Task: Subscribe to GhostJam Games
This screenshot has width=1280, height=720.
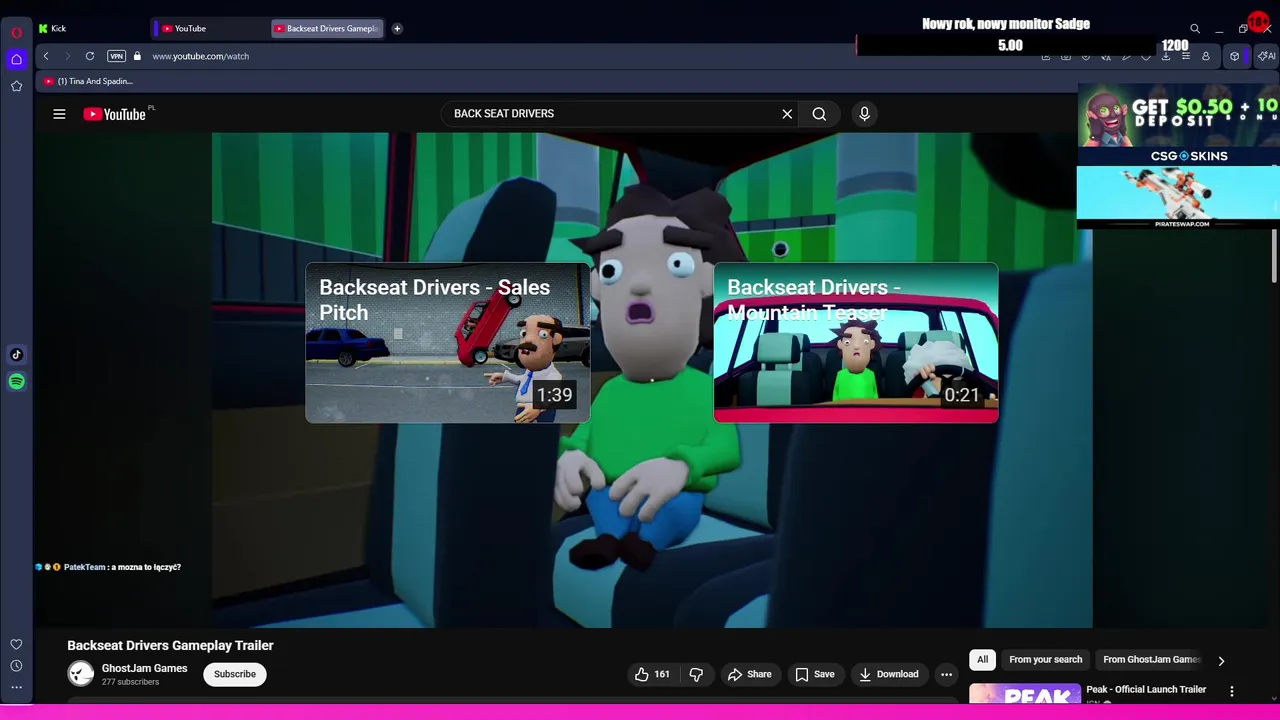Action: pyautogui.click(x=235, y=674)
